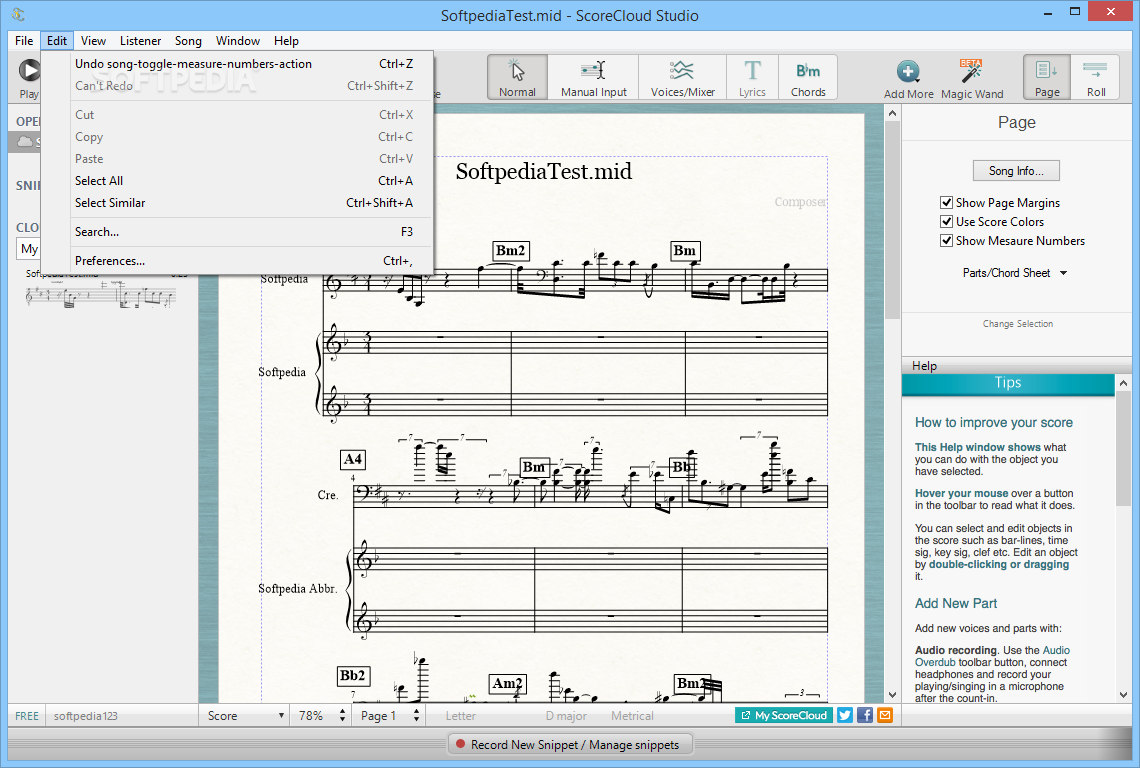Select the Chords tool
Viewport: 1140px width, 768px height.
pos(808,77)
